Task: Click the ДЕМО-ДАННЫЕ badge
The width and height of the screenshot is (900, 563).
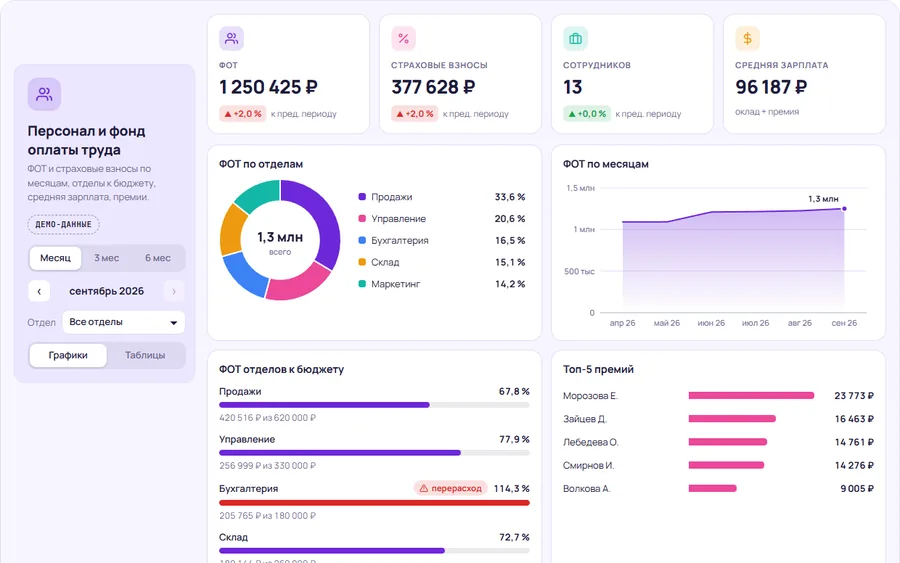Action: click(63, 224)
